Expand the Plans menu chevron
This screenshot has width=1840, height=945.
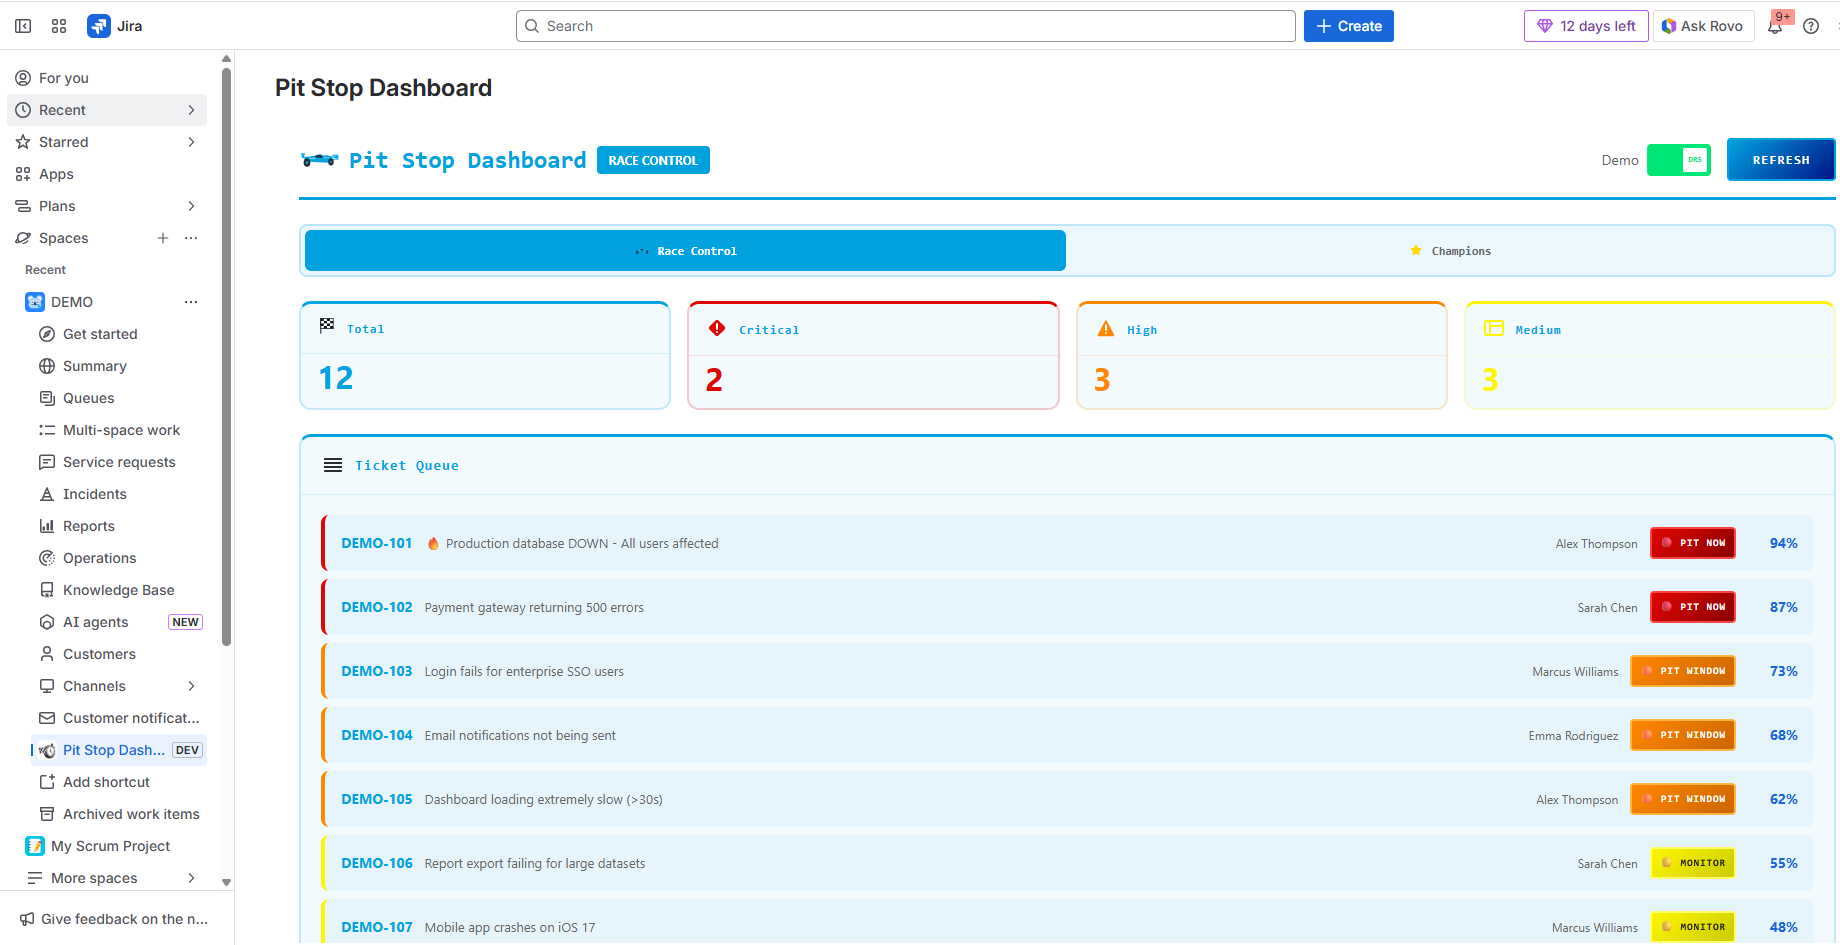tap(191, 206)
